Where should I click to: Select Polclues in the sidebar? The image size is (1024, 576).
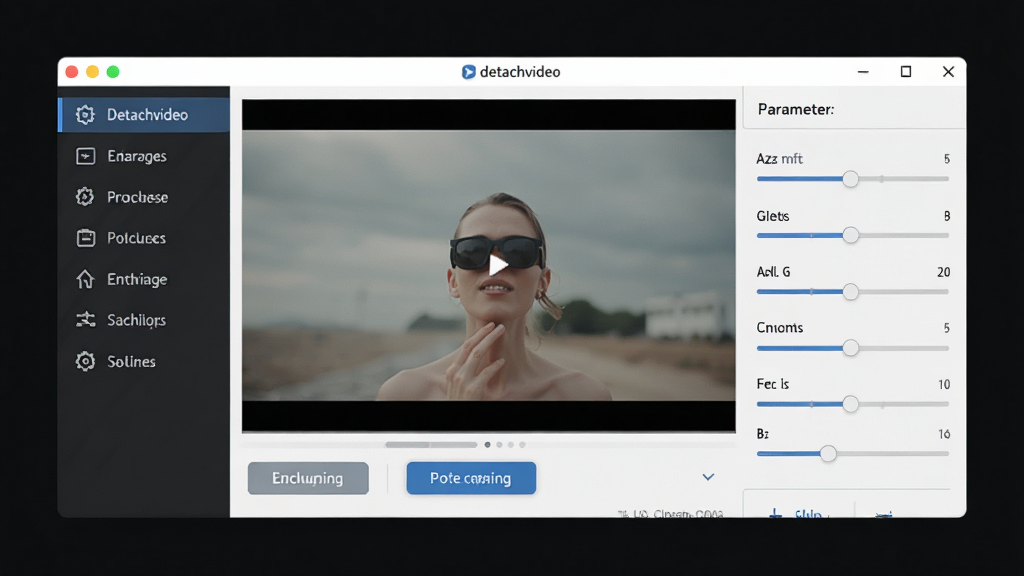[144, 238]
